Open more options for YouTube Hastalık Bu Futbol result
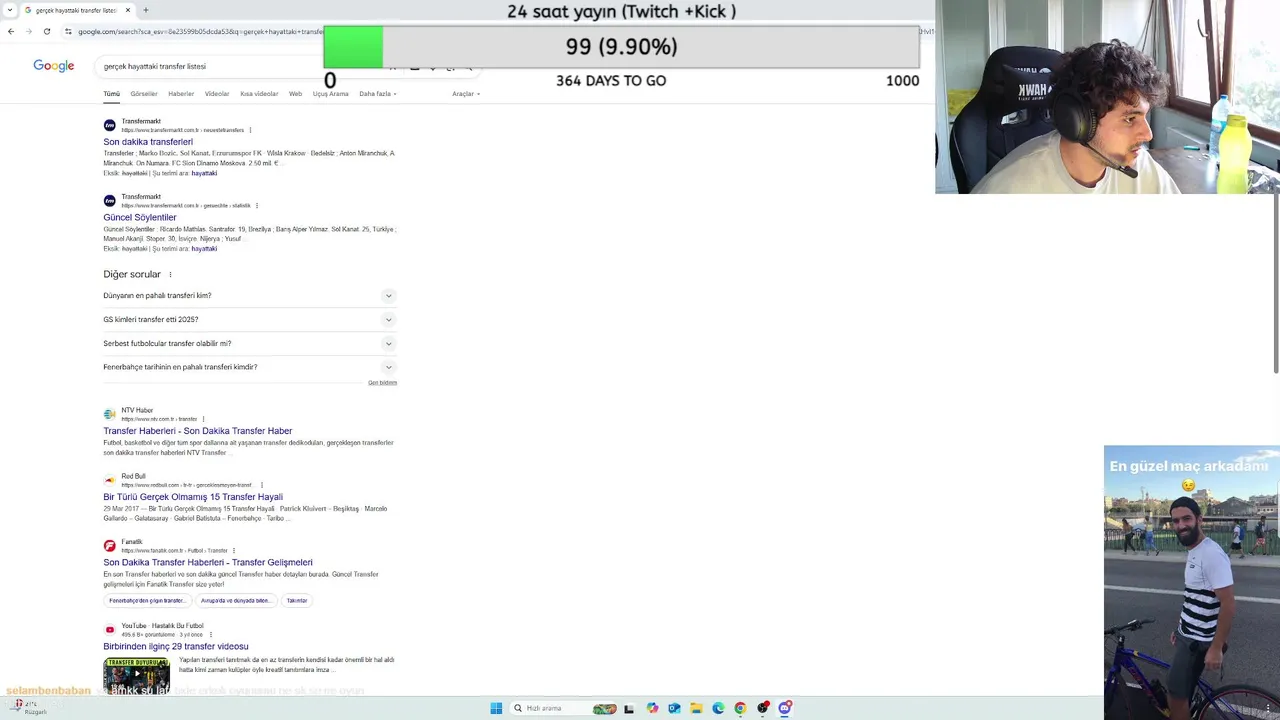 [x=211, y=634]
